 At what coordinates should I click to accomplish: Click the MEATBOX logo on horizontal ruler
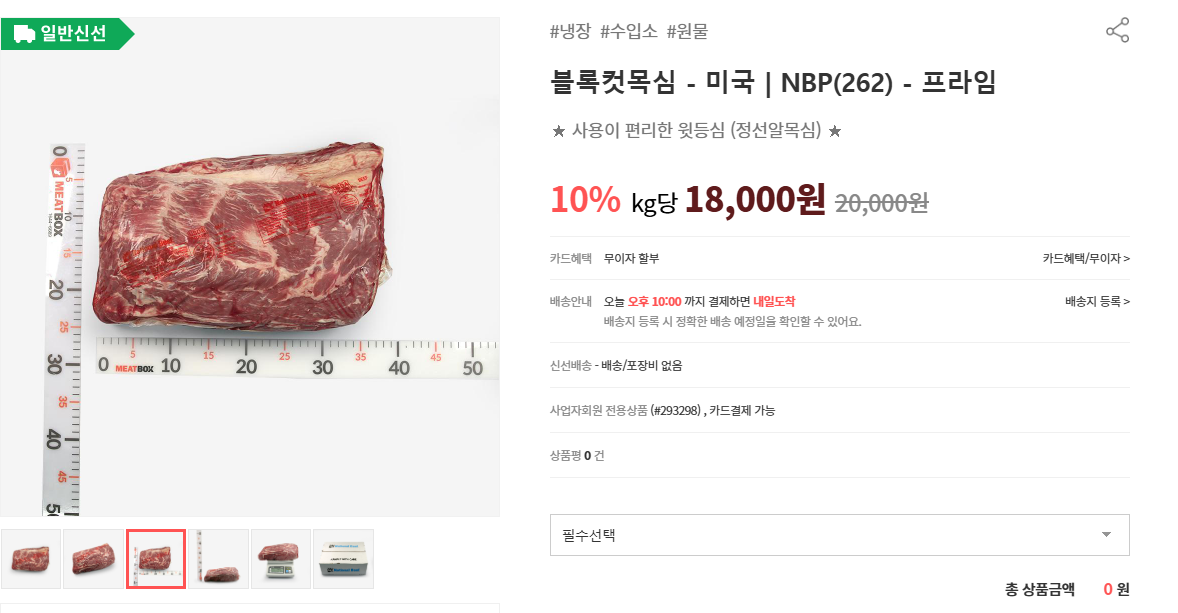134,368
